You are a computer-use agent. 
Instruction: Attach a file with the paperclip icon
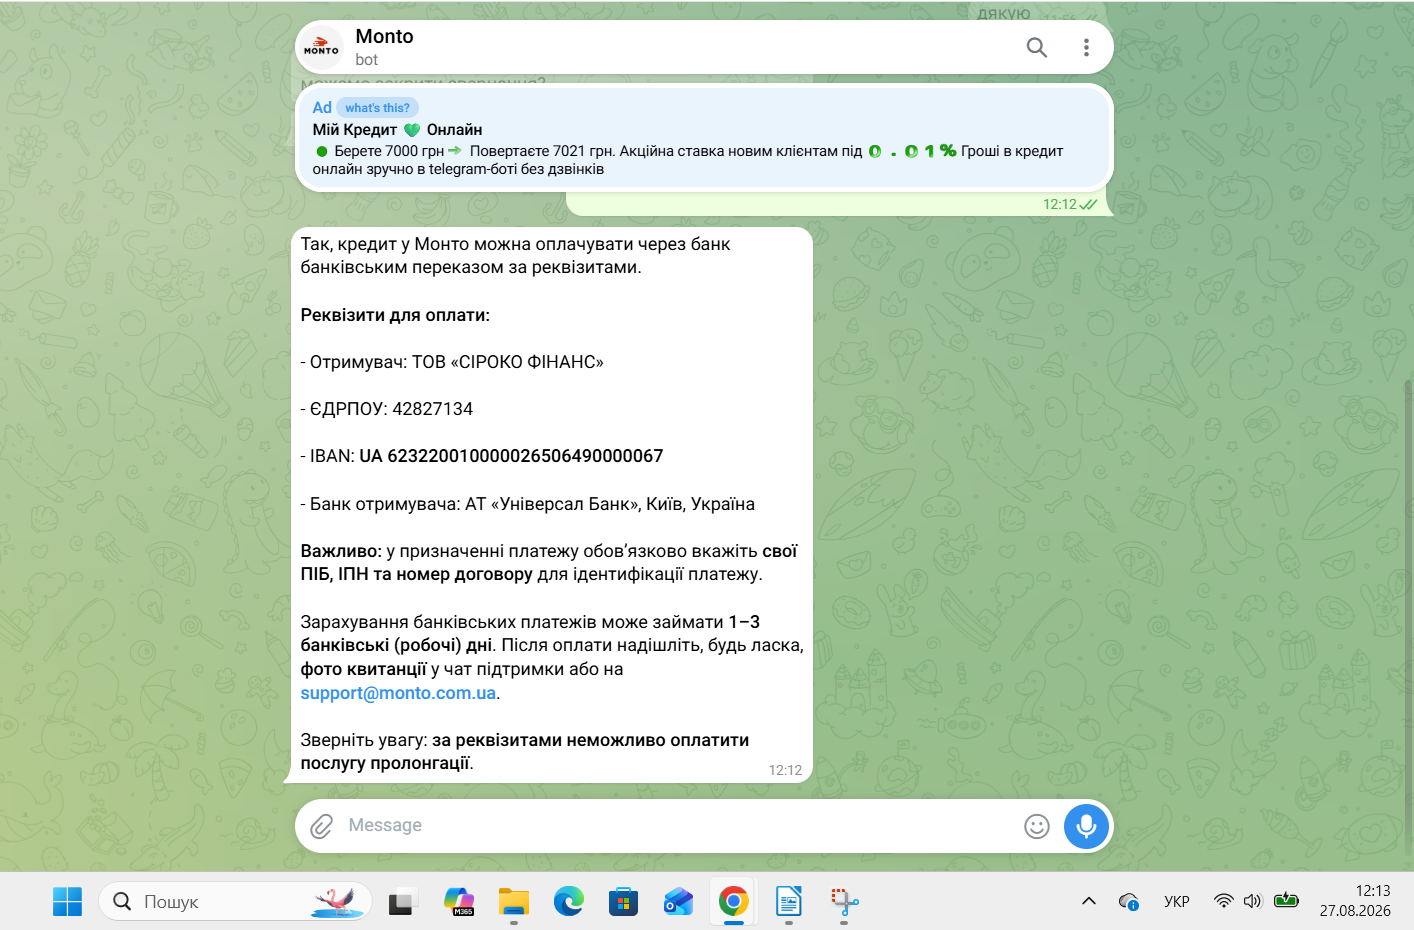[321, 826]
